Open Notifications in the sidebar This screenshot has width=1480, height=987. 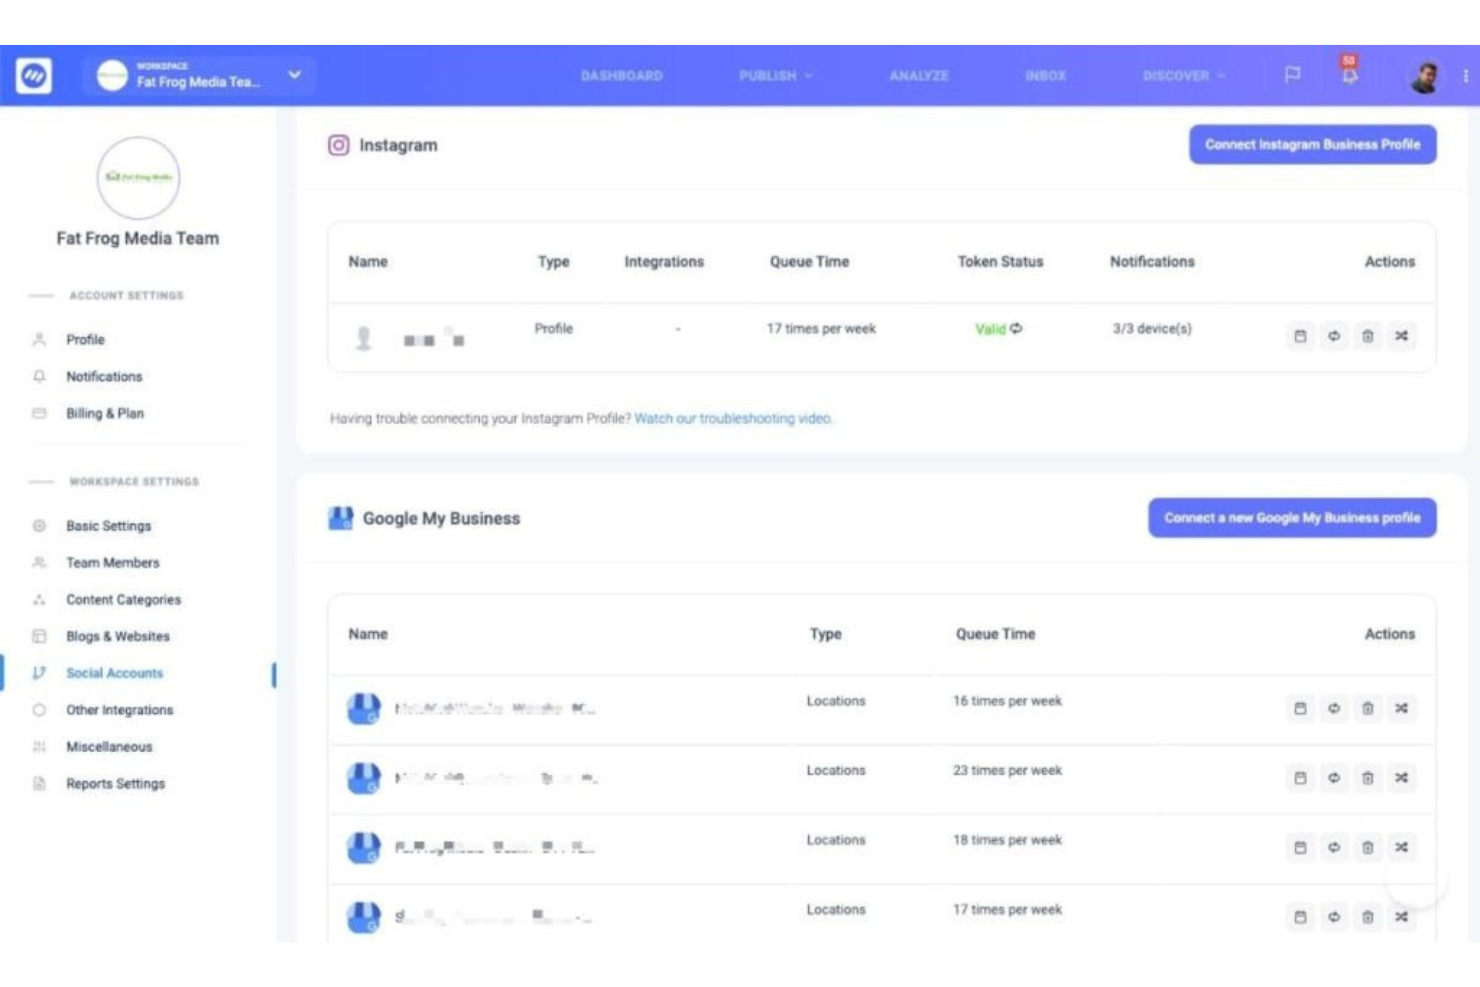pos(104,377)
